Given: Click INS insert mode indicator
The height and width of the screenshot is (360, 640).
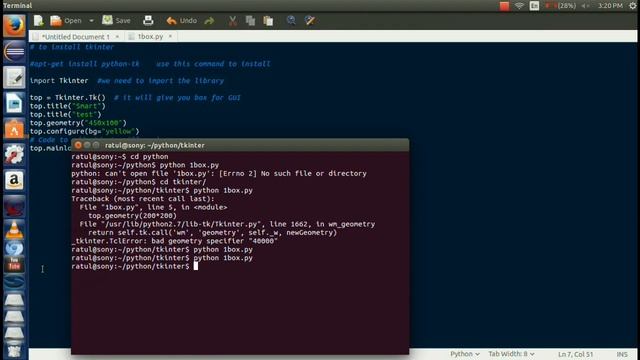Looking at the screenshot, I should 622,354.
